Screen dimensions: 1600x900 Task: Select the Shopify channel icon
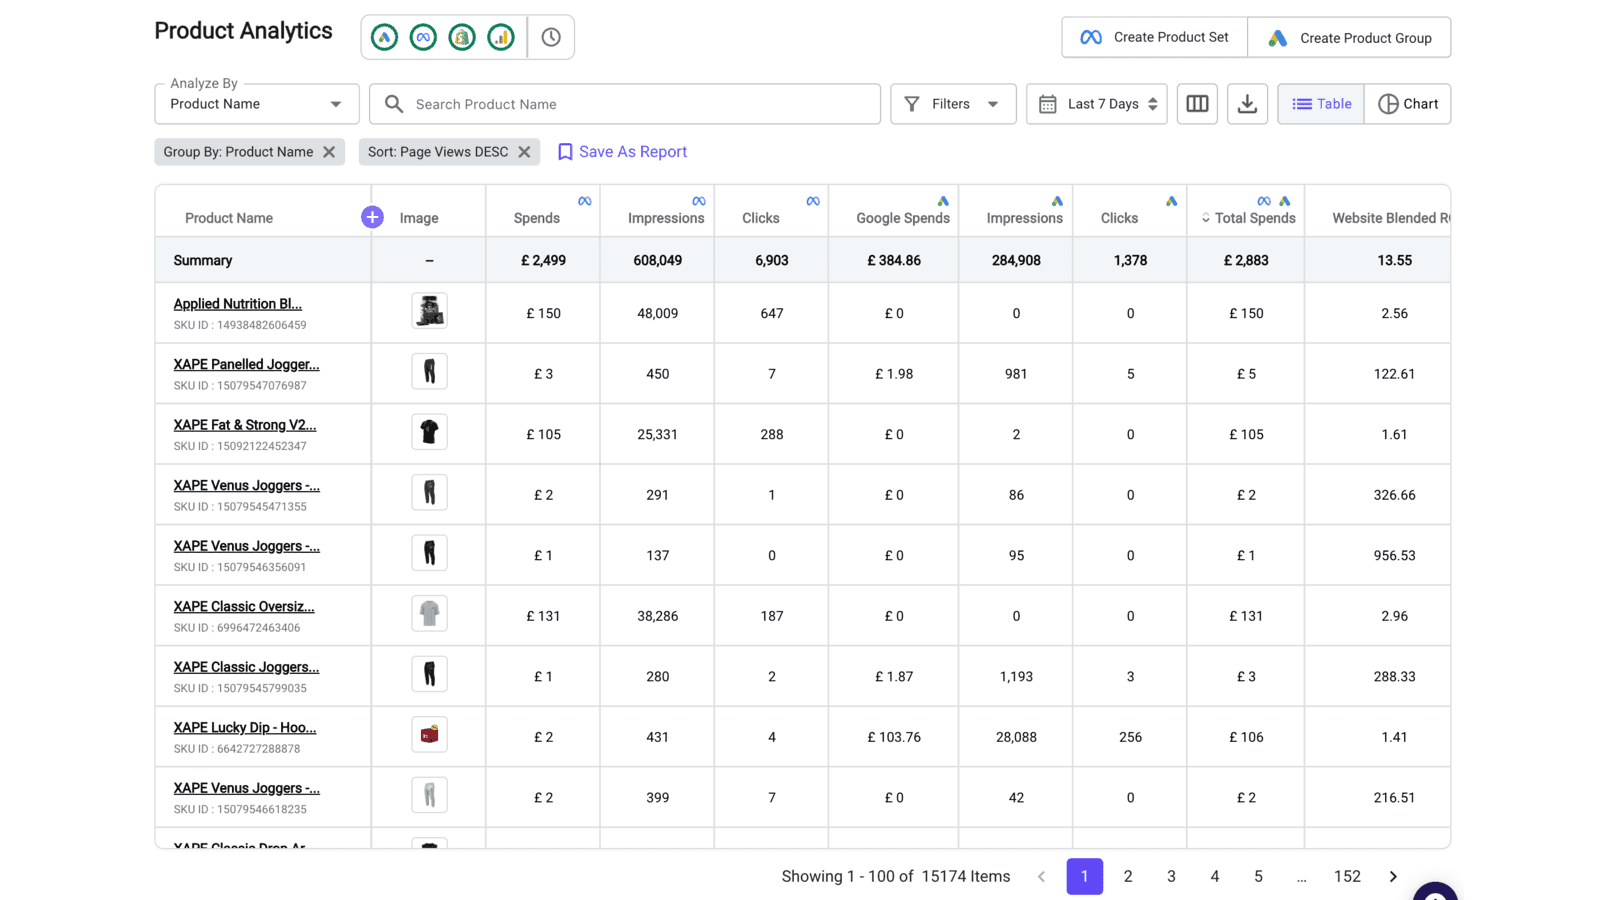pyautogui.click(x=461, y=37)
